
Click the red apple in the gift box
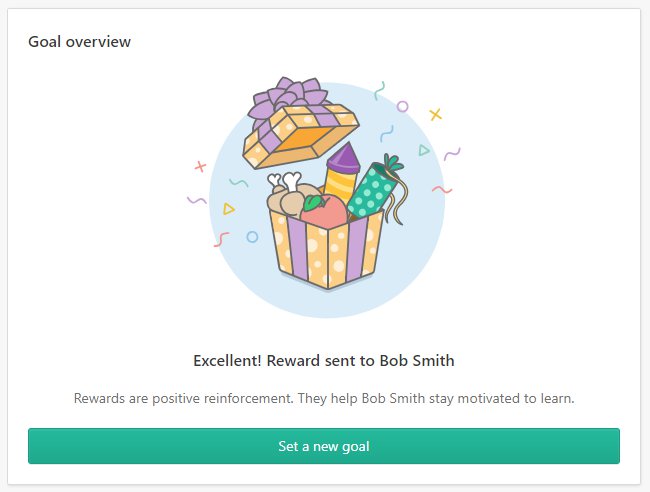tap(324, 211)
